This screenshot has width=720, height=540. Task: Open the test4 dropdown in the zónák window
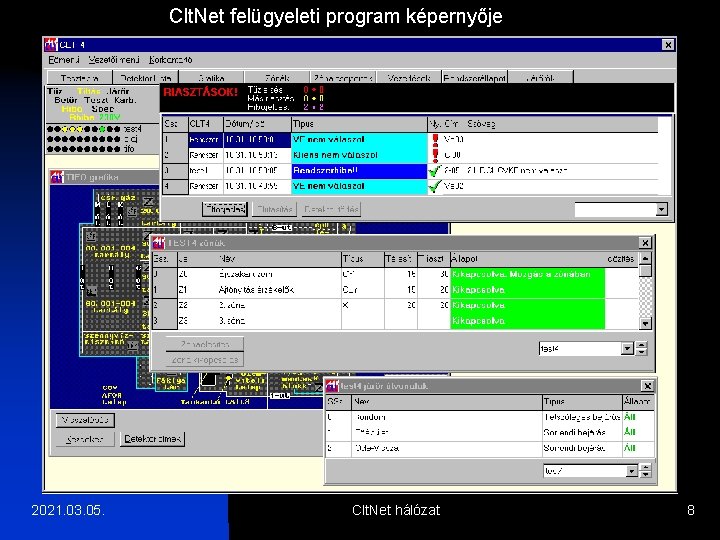(627, 349)
